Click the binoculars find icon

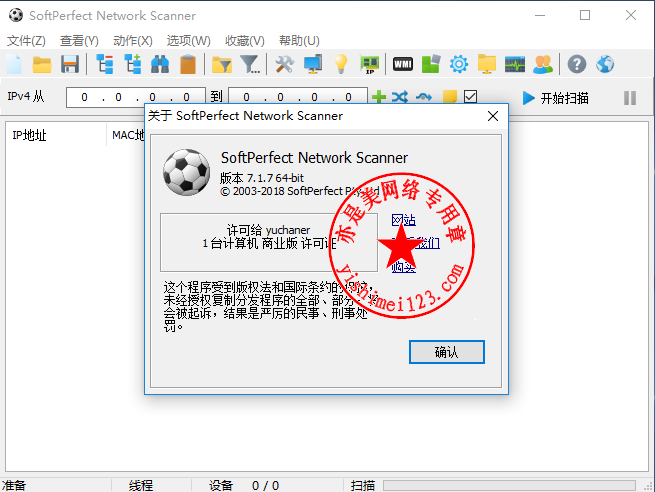coord(160,64)
